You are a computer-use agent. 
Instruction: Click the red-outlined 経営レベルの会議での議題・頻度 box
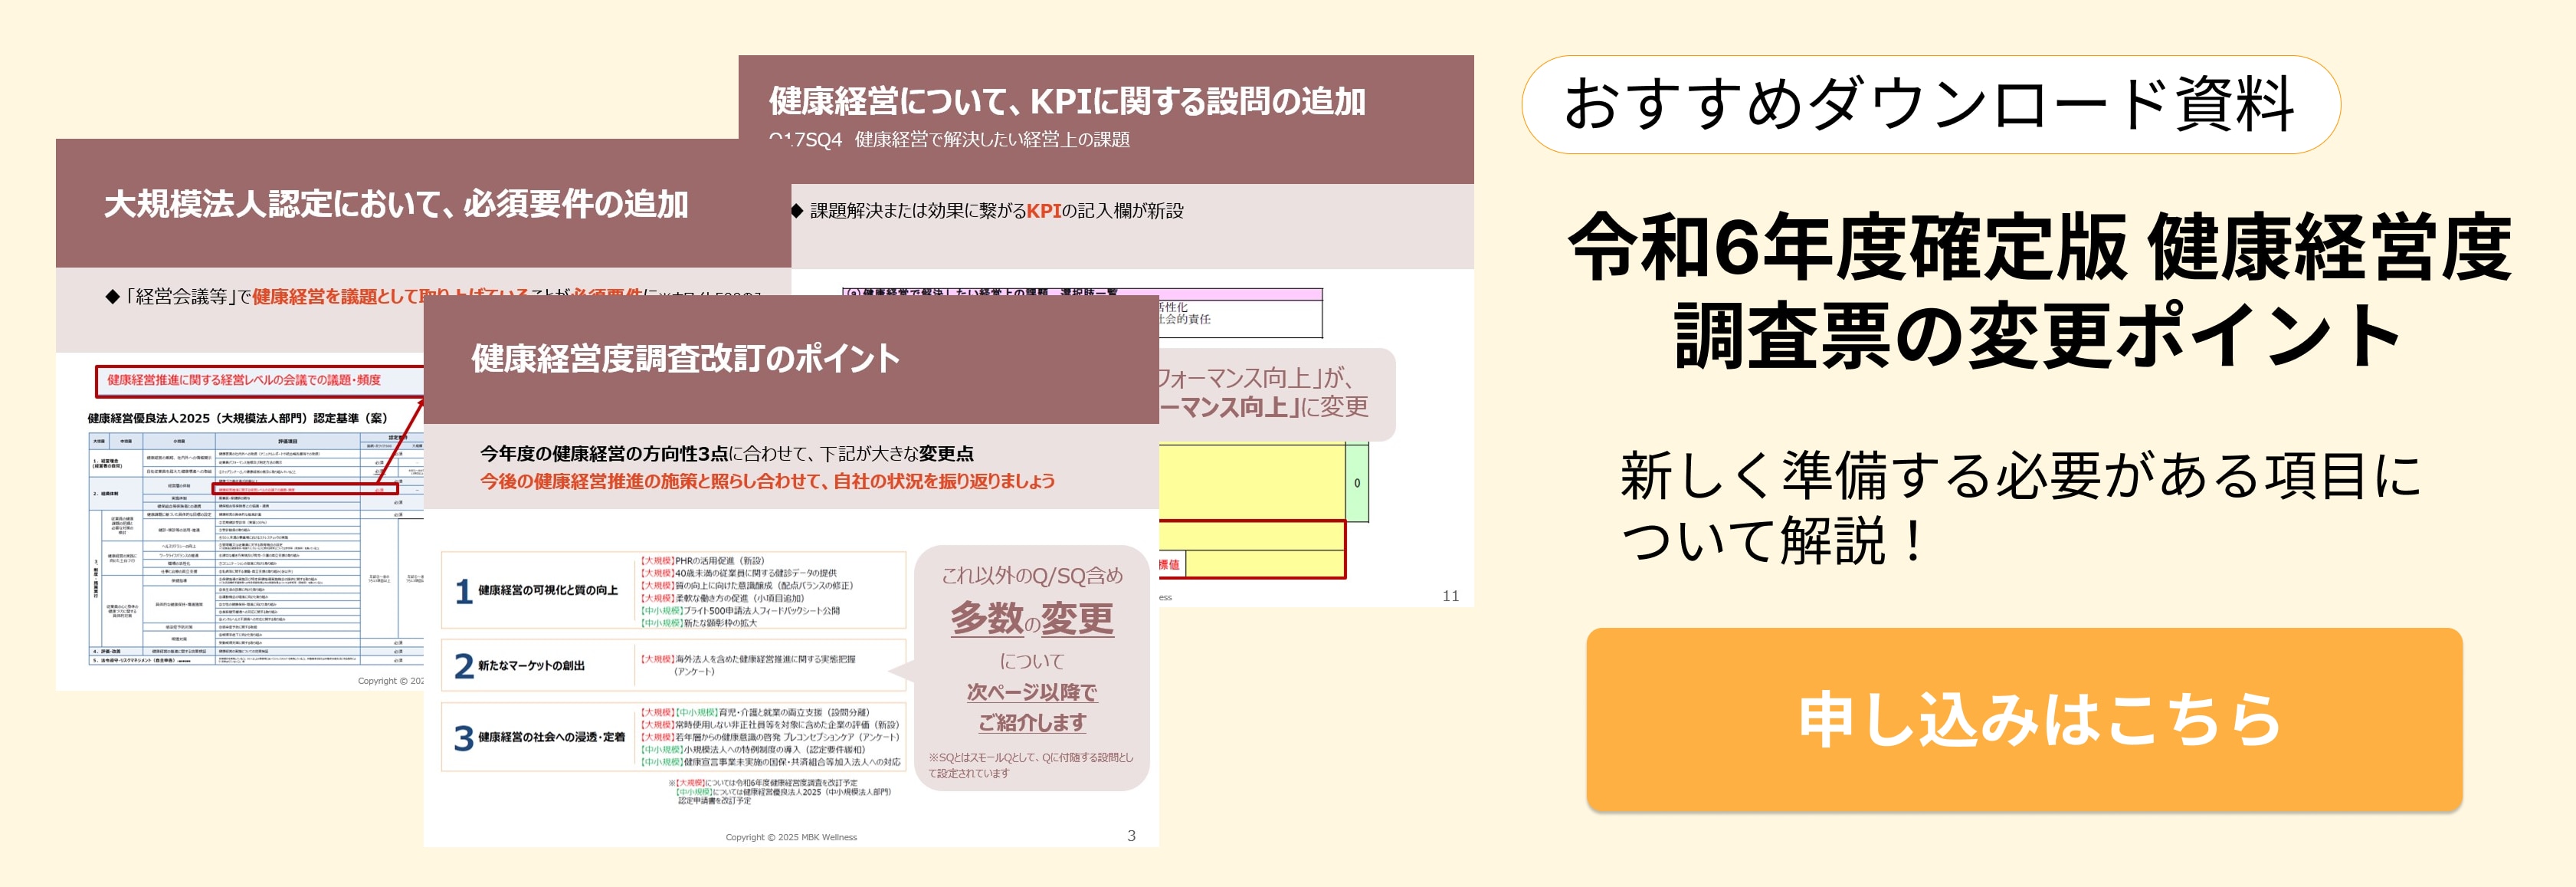[244, 380]
